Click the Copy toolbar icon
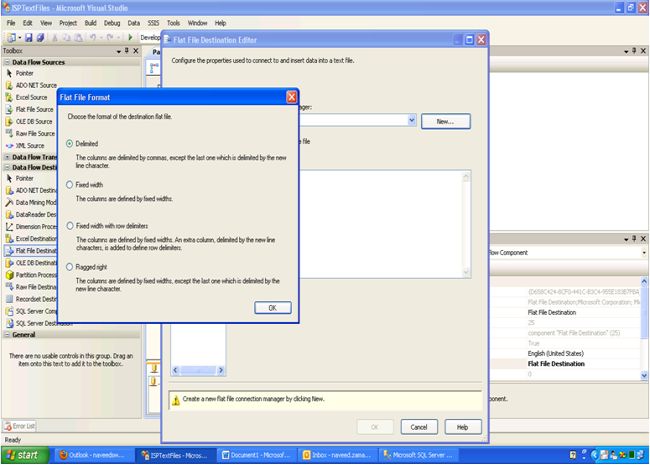This screenshot has width=650, height=466. 66,38
